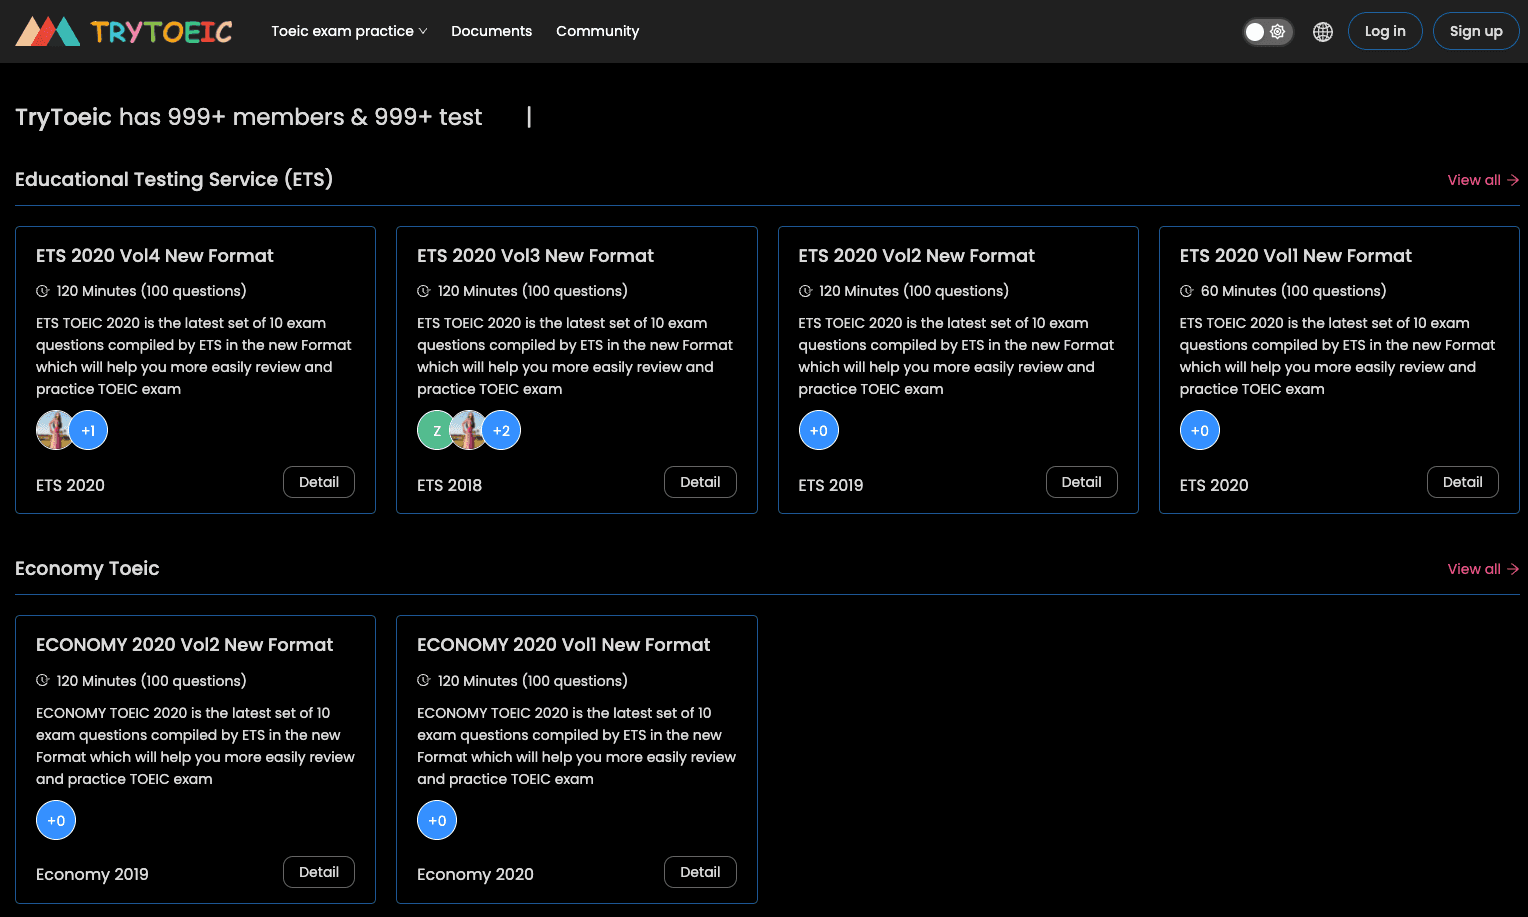The height and width of the screenshot is (917, 1528).
Task: Select ECONOMY 2020 Vol2 New Format title
Action: pyautogui.click(x=184, y=645)
